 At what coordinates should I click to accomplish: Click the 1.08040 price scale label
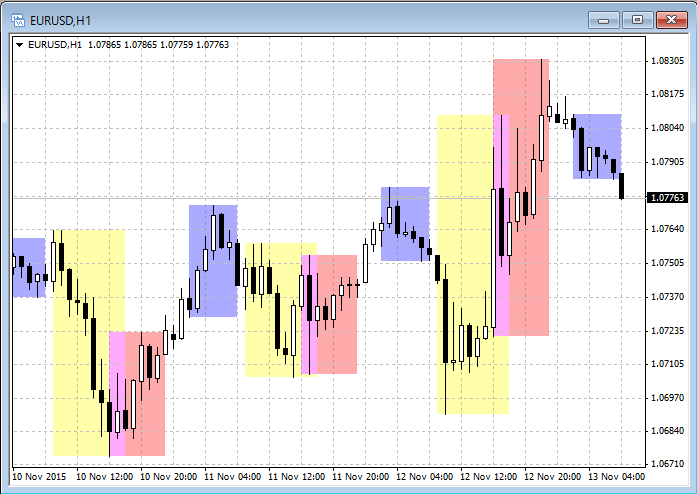(x=667, y=128)
